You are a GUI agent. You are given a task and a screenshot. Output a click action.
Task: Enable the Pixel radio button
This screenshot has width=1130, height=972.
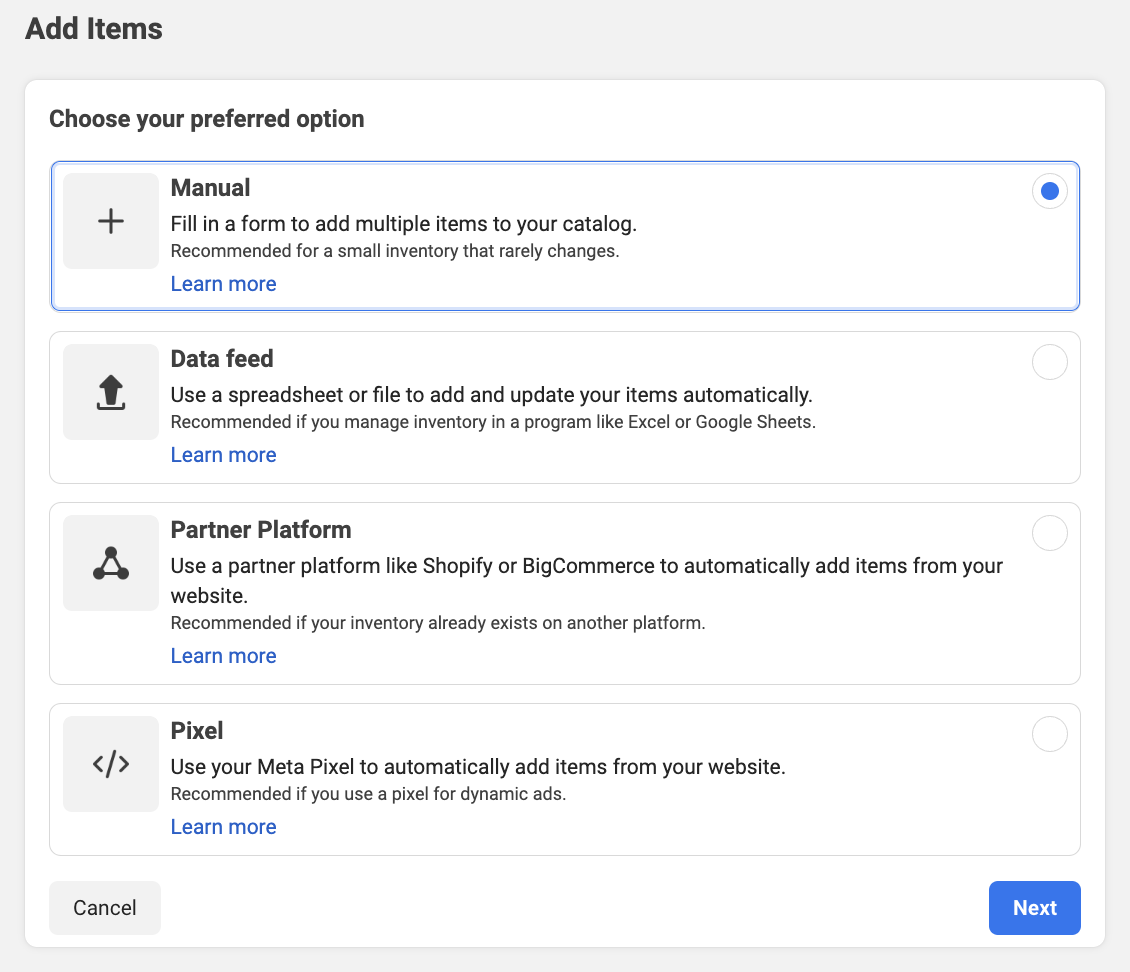[x=1049, y=734]
